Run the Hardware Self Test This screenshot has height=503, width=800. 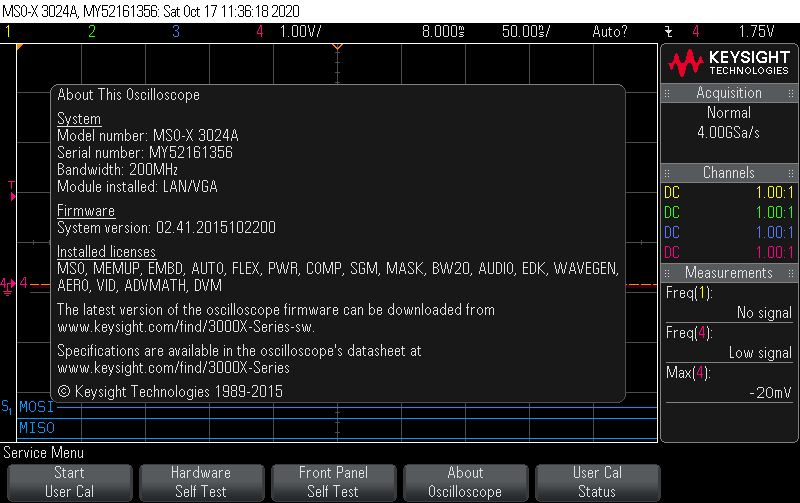click(201, 482)
